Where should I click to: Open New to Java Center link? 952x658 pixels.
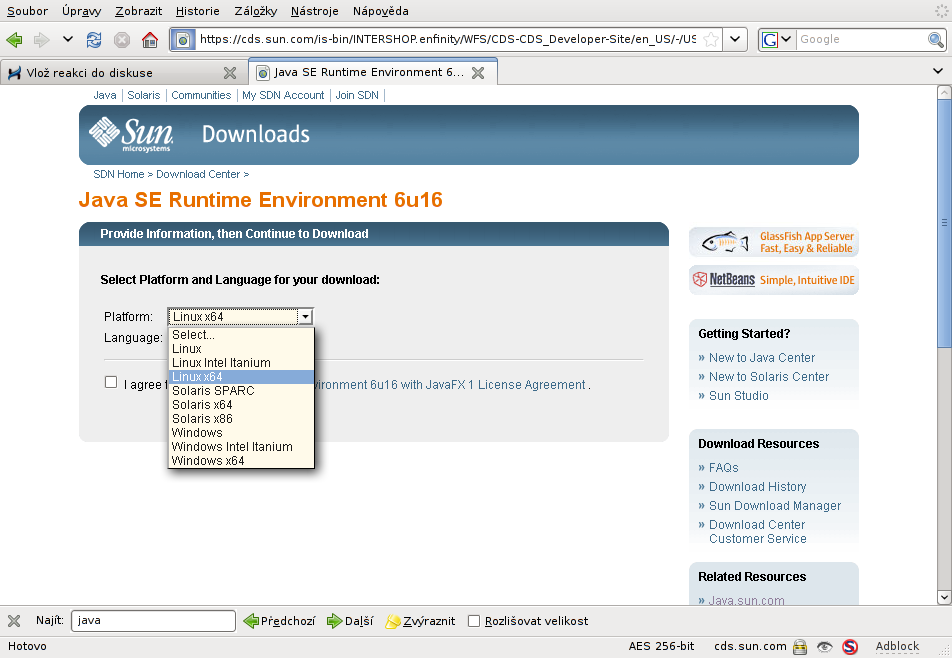[761, 358]
